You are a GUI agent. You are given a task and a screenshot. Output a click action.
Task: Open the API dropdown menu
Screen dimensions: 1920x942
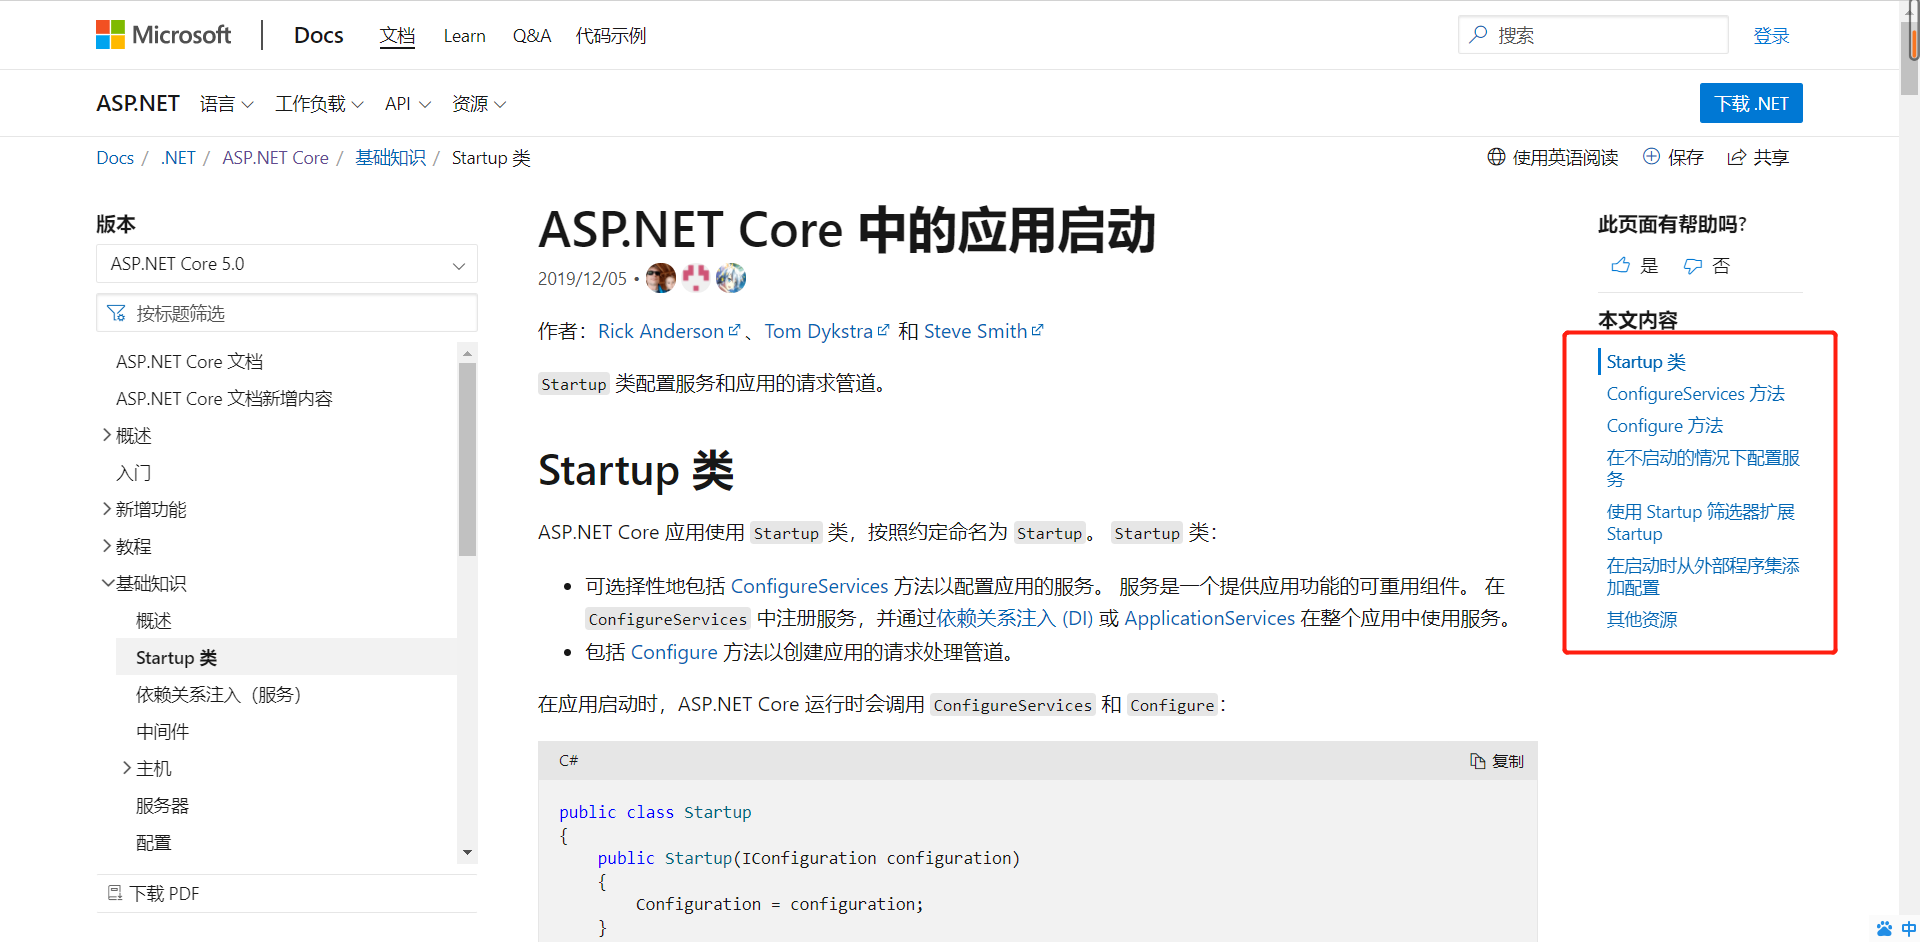coord(408,104)
